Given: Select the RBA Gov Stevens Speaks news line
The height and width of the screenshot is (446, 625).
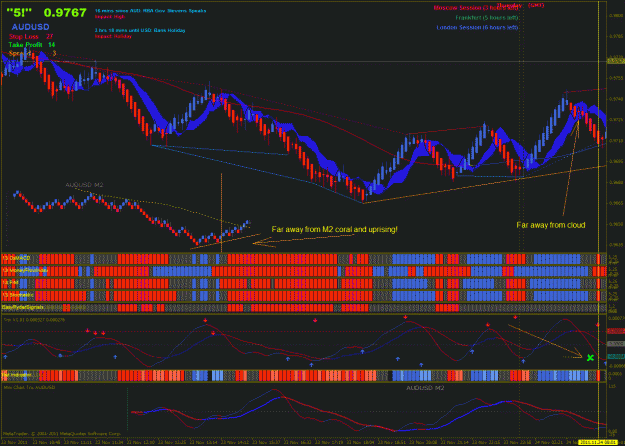Looking at the screenshot, I should (x=151, y=11).
